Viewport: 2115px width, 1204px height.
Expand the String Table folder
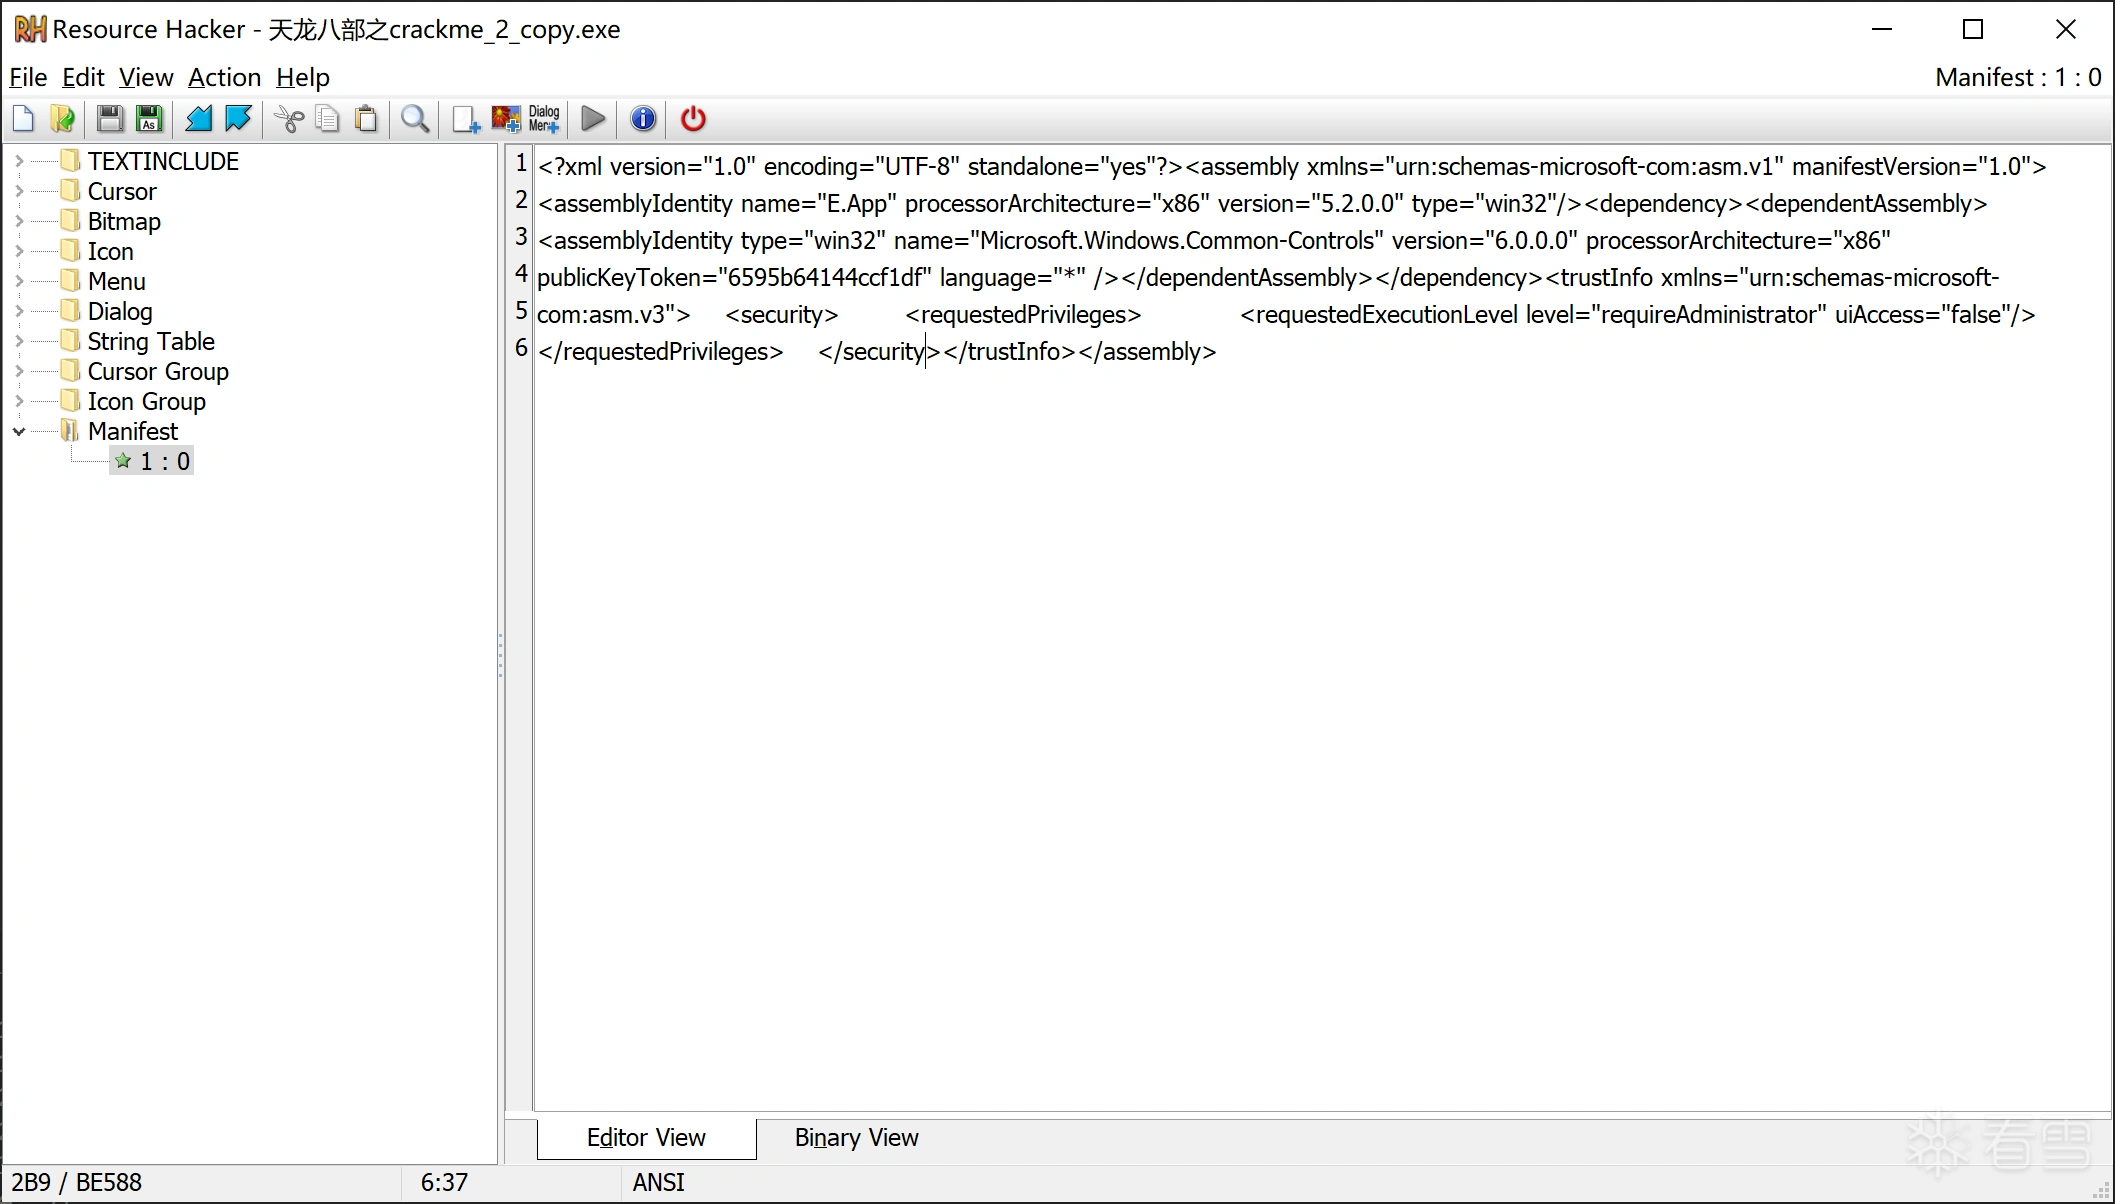pyautogui.click(x=19, y=341)
